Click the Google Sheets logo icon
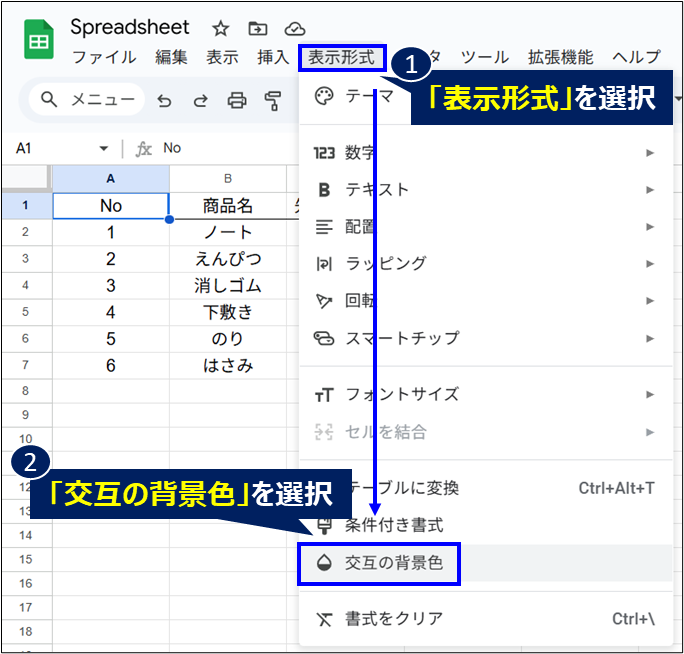This screenshot has height=654, width=684. coord(38,40)
